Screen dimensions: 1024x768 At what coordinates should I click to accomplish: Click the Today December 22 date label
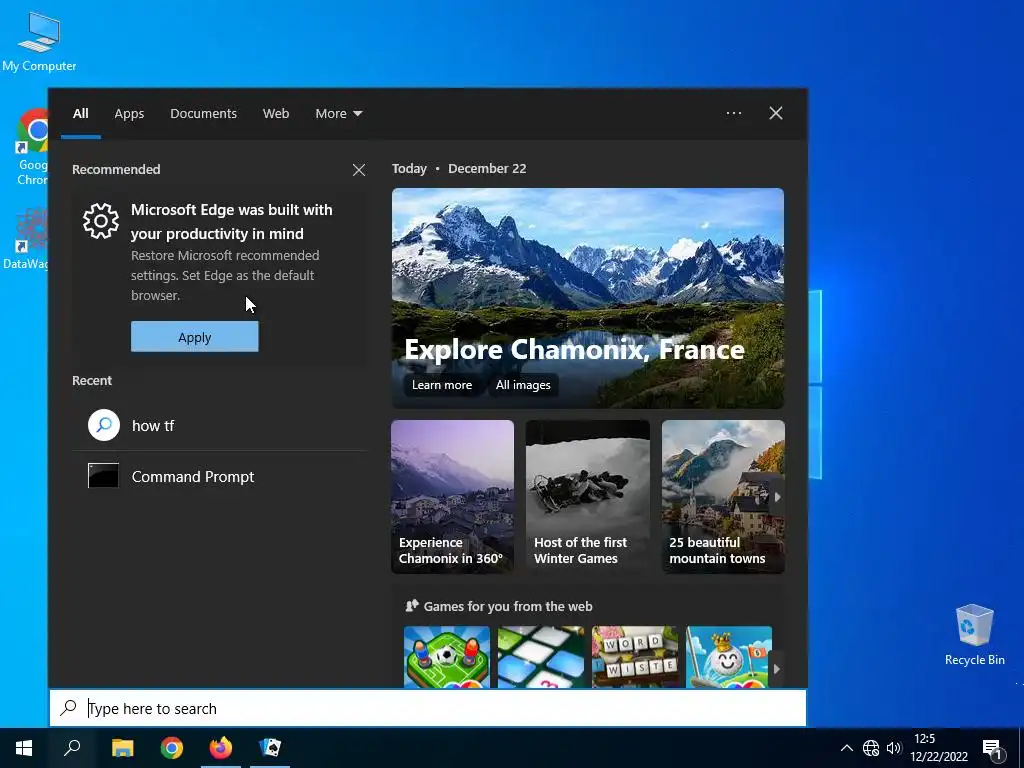tap(459, 168)
